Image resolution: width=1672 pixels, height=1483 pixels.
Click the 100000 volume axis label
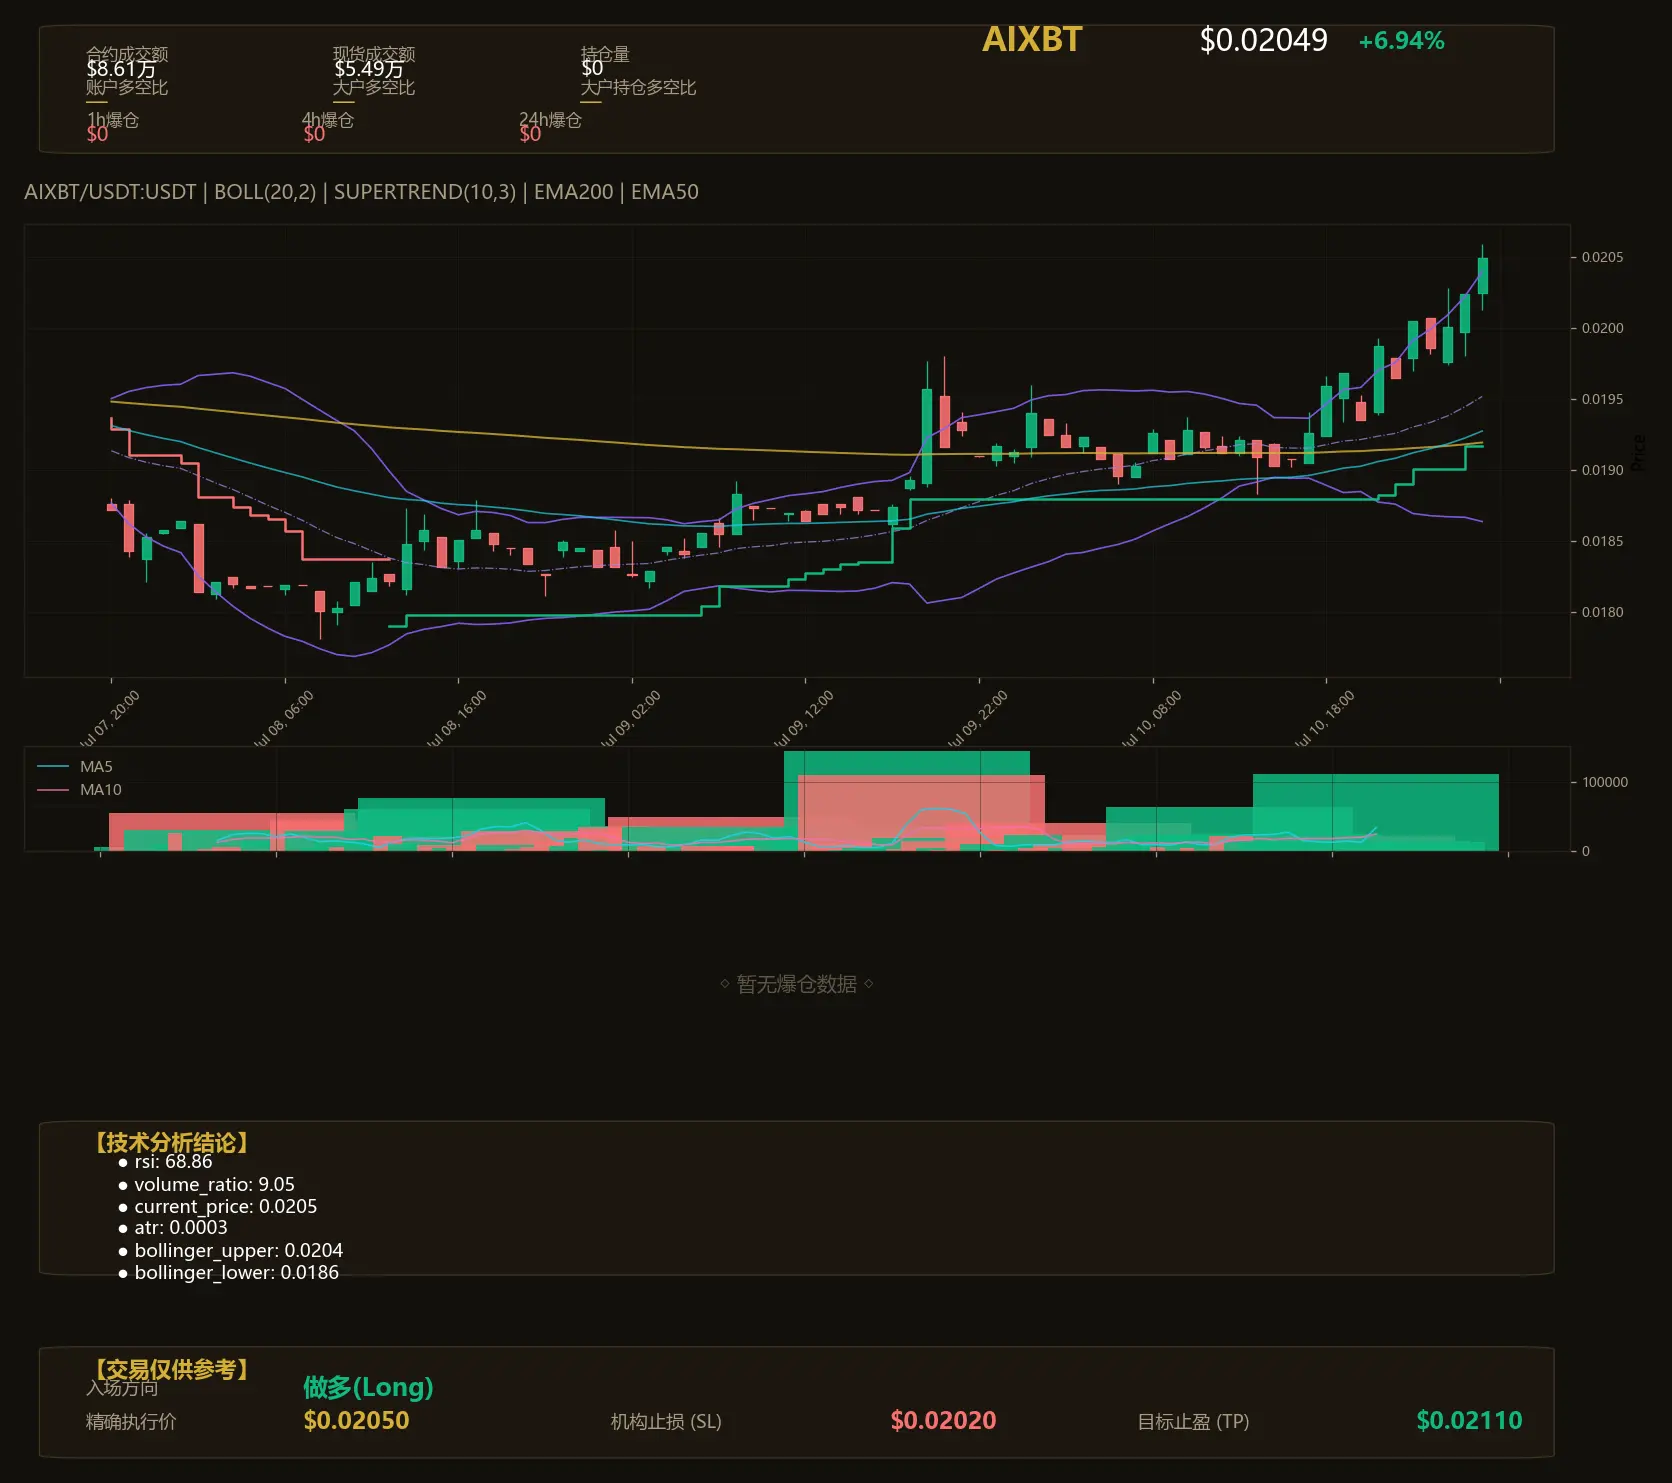click(1605, 782)
